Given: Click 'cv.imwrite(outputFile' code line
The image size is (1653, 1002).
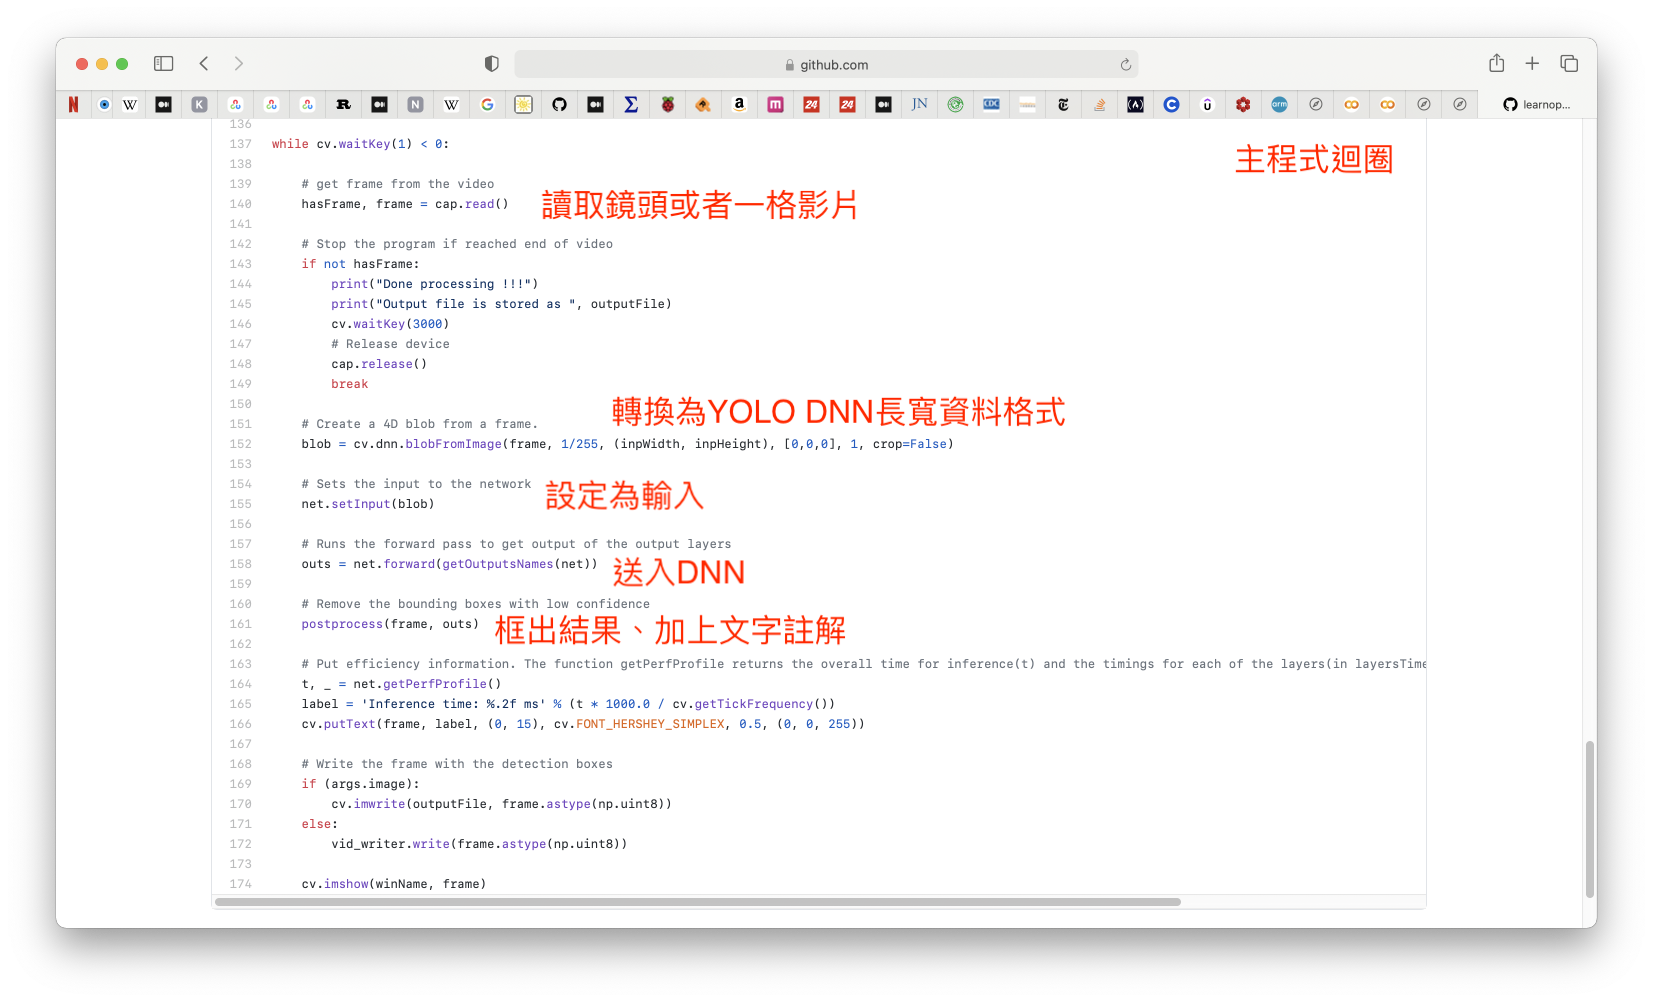Looking at the screenshot, I should 501,804.
